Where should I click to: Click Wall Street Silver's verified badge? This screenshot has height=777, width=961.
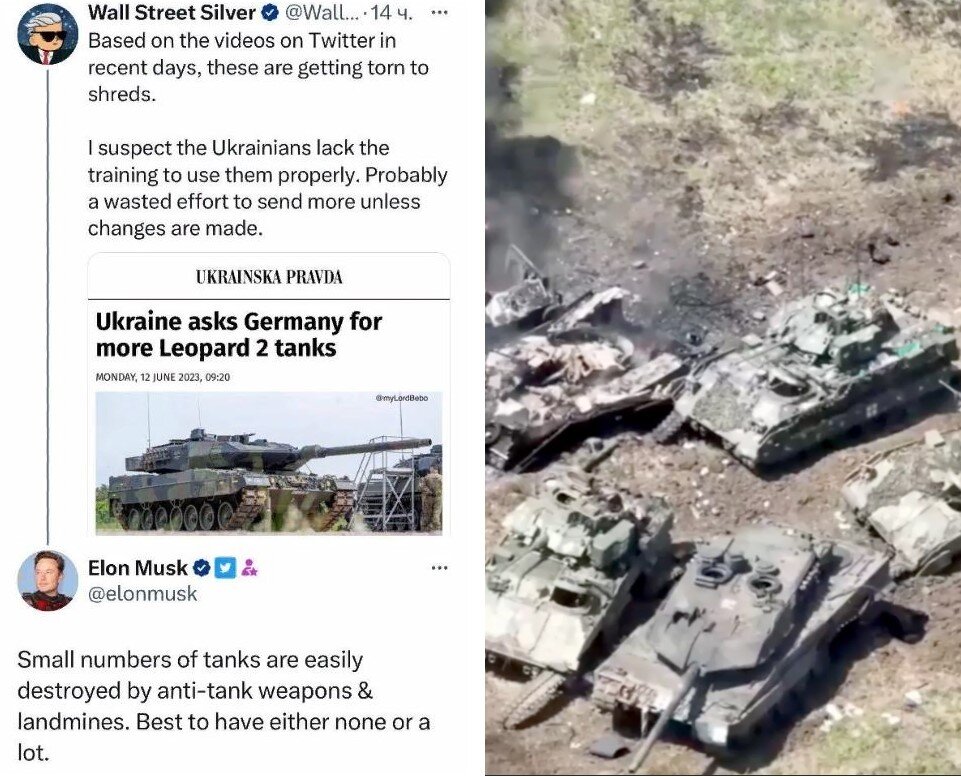click(x=270, y=12)
